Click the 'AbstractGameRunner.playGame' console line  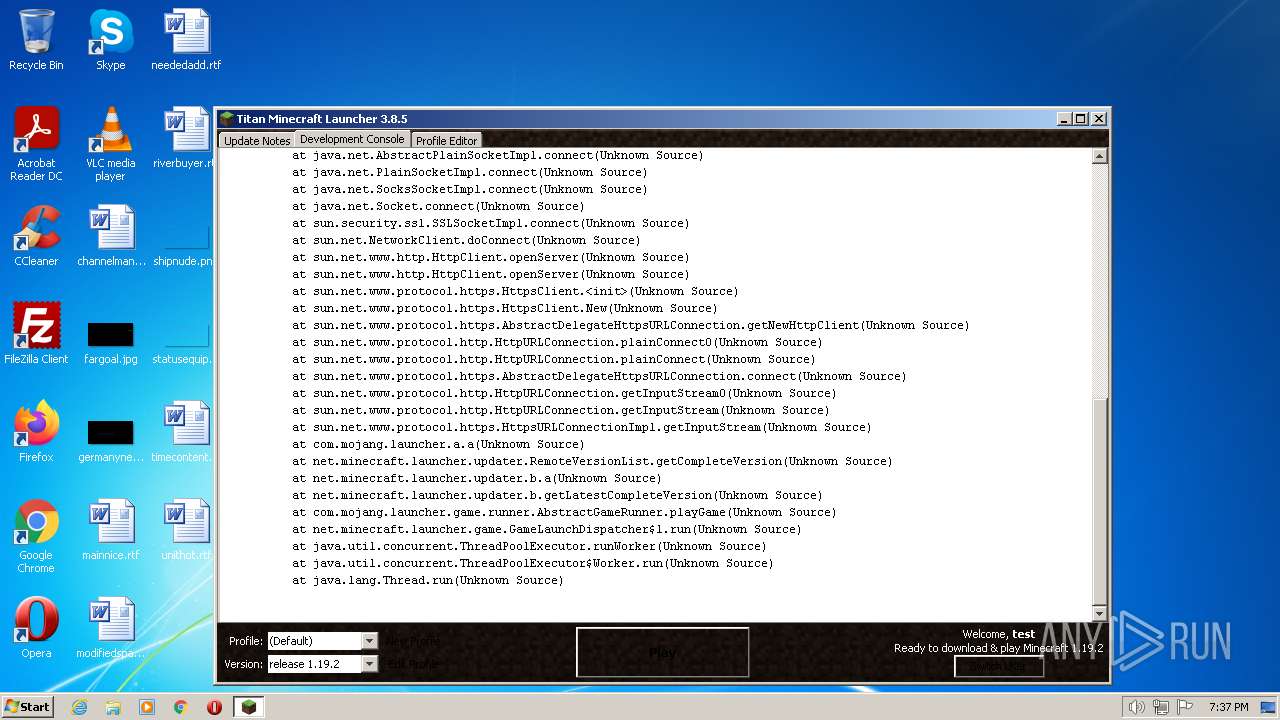click(x=564, y=512)
